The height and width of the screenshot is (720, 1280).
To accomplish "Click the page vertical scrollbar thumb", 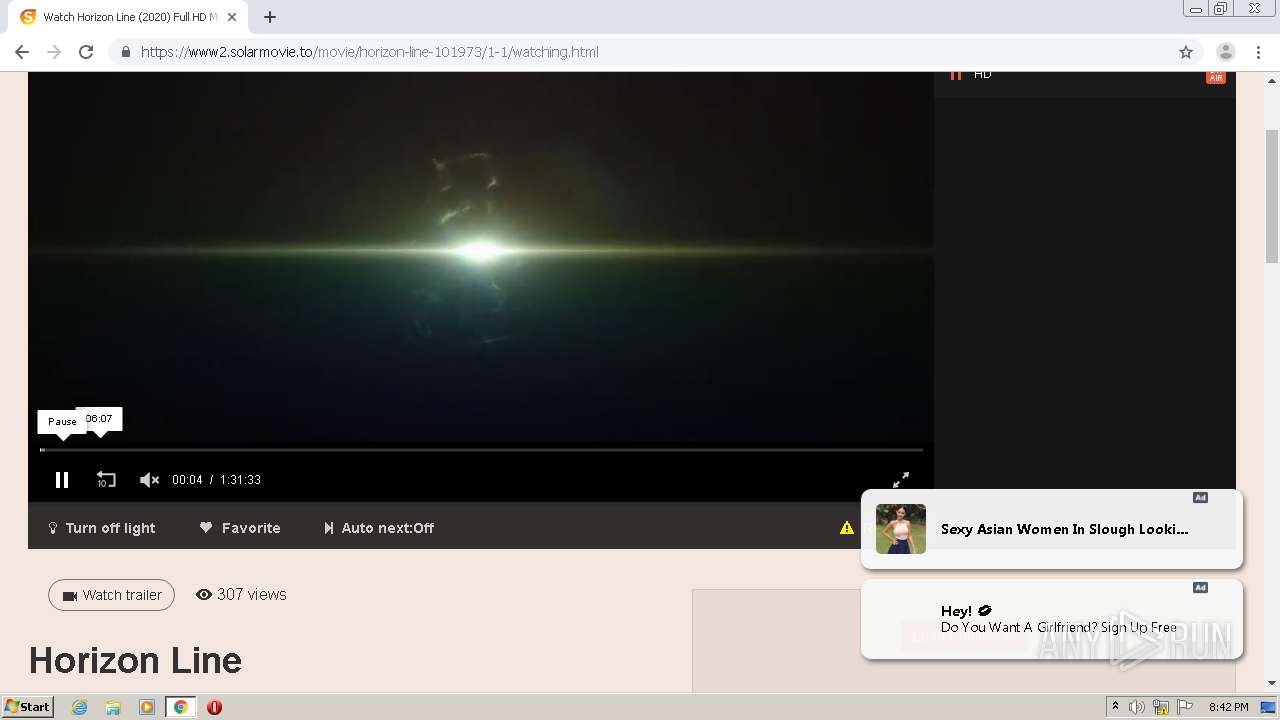I will coord(1272,195).
